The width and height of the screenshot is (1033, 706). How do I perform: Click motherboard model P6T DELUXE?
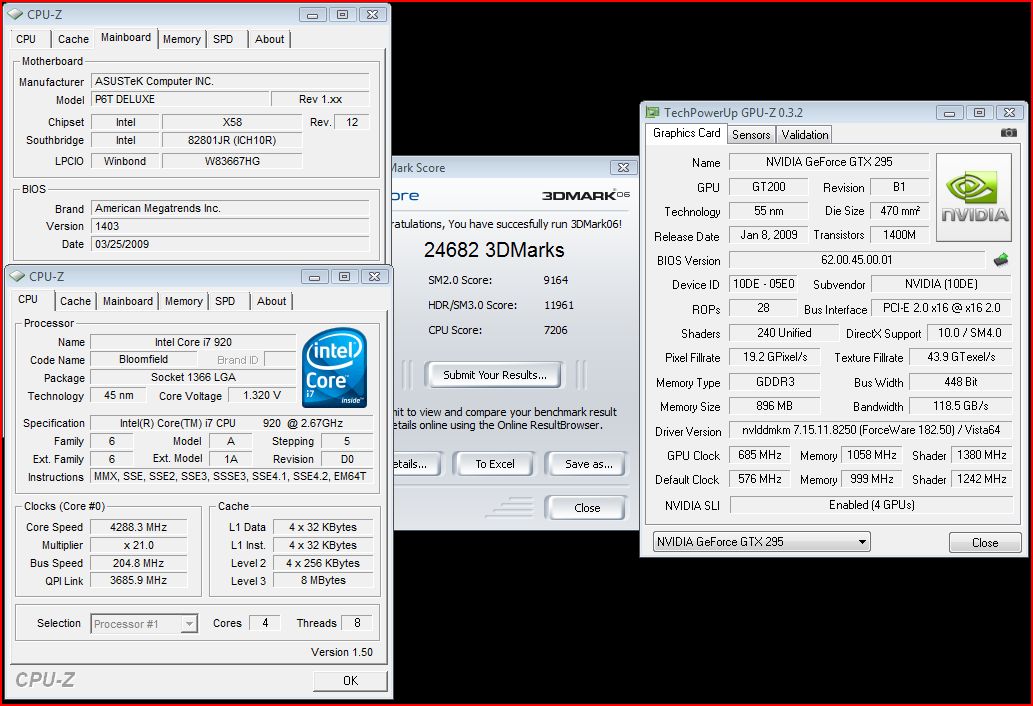point(180,99)
